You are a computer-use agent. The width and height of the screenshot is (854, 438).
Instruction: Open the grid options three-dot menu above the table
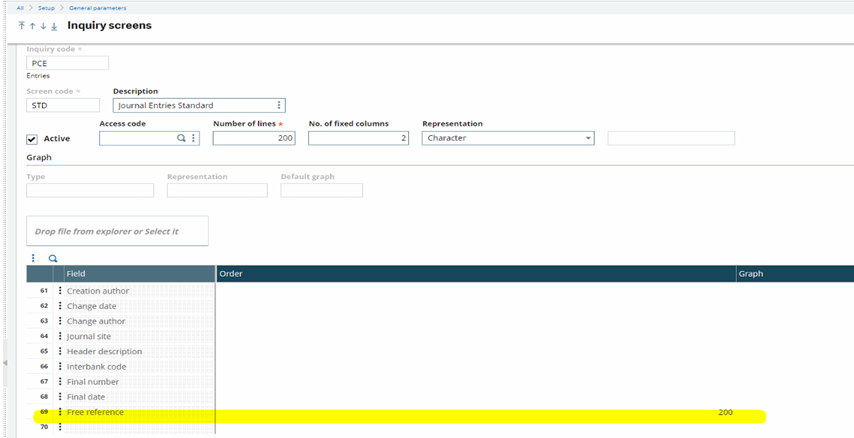pyautogui.click(x=33, y=258)
